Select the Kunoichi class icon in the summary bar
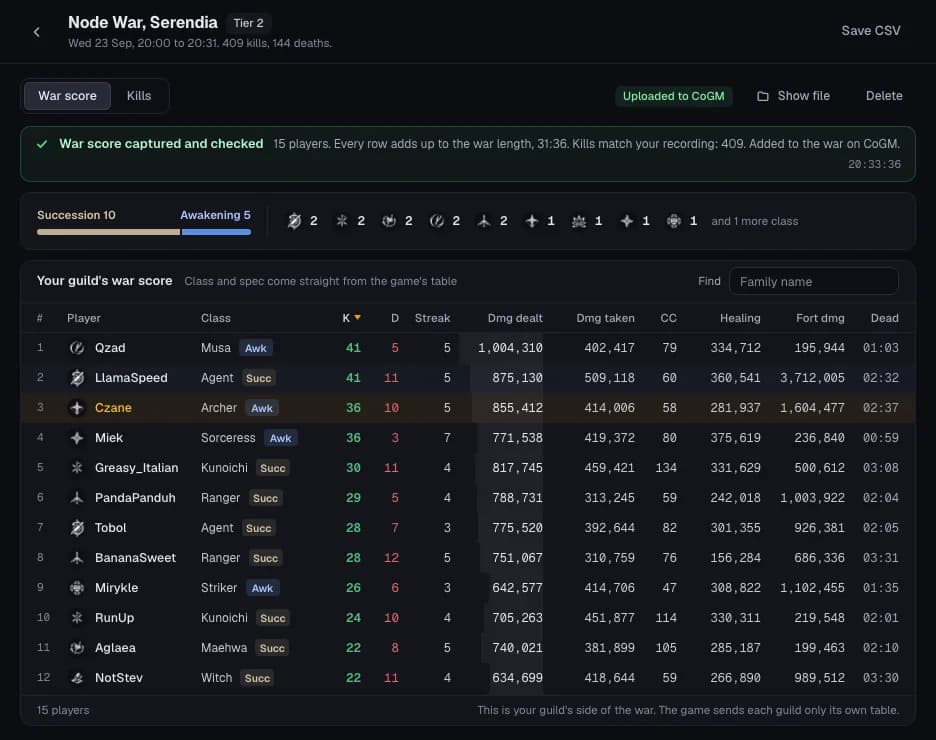 tap(341, 221)
